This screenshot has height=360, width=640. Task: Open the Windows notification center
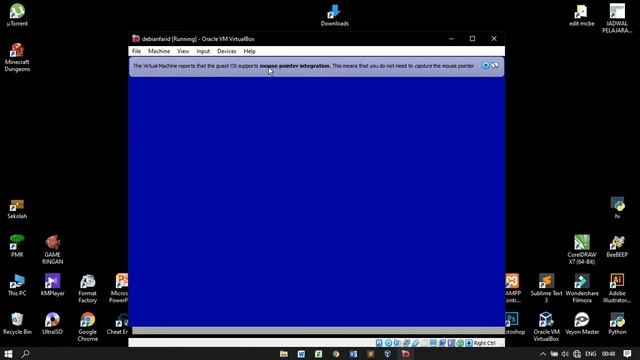pos(627,354)
